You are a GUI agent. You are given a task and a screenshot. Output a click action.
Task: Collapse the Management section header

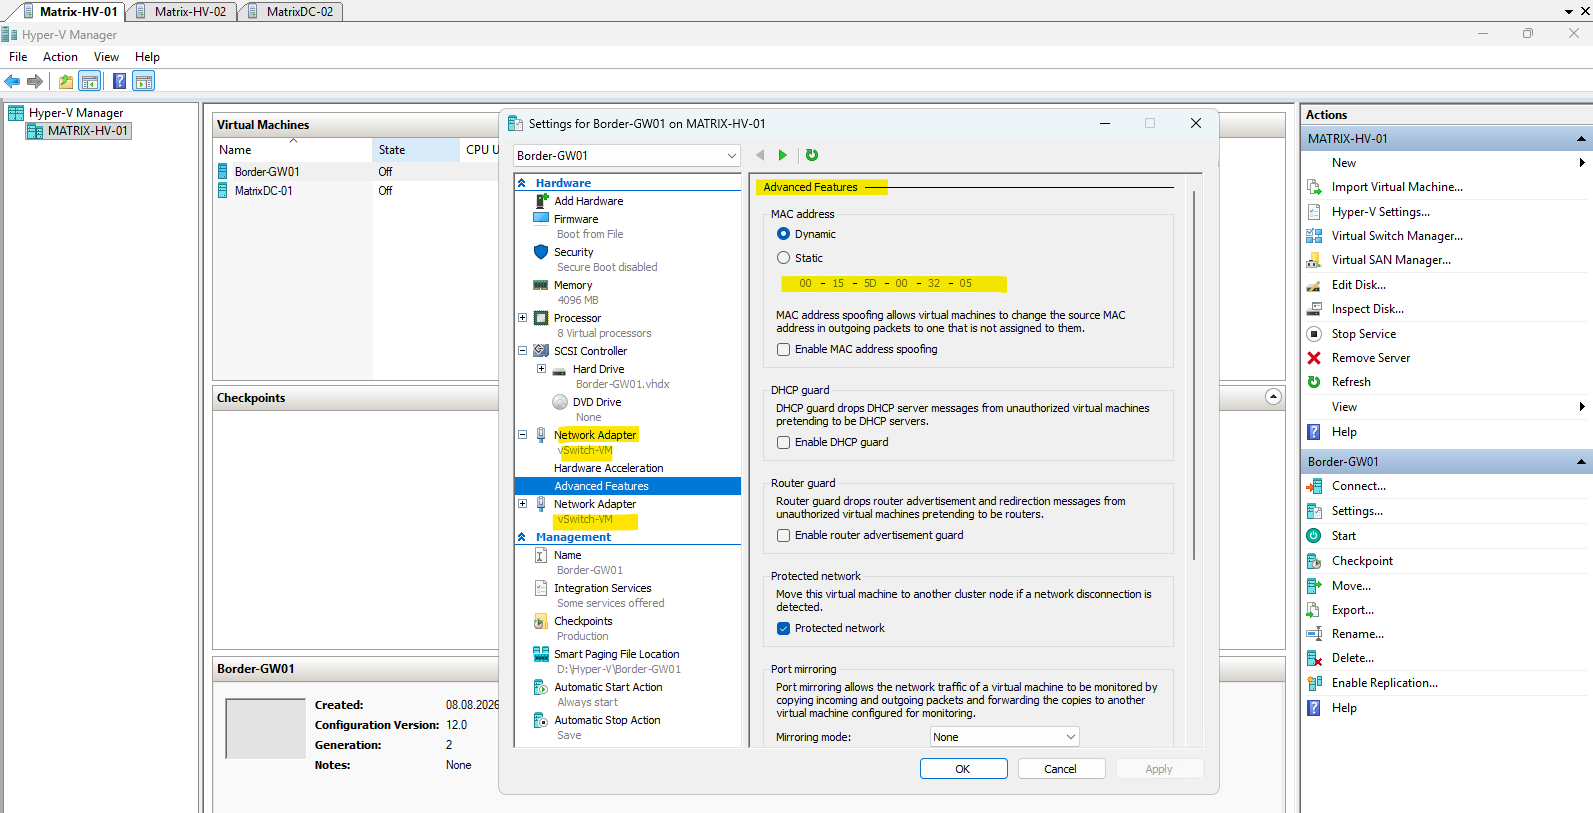pyautogui.click(x=522, y=537)
